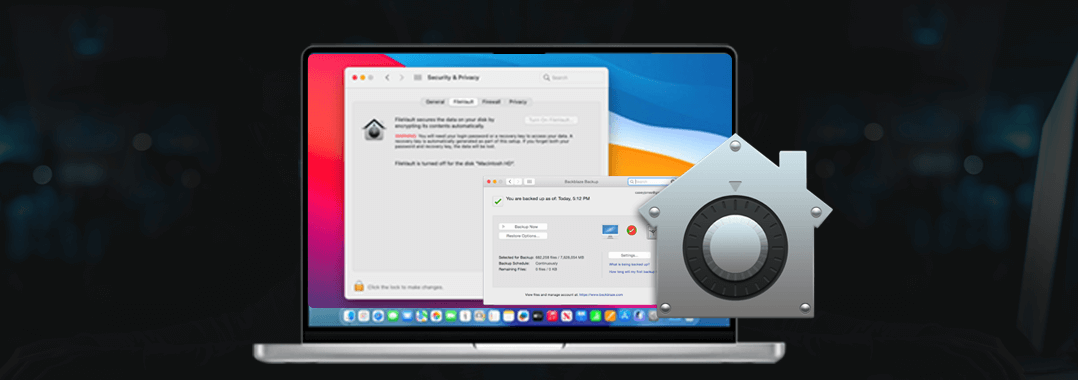
Task: Go forward in Backblaze Backup window
Action: coord(518,181)
